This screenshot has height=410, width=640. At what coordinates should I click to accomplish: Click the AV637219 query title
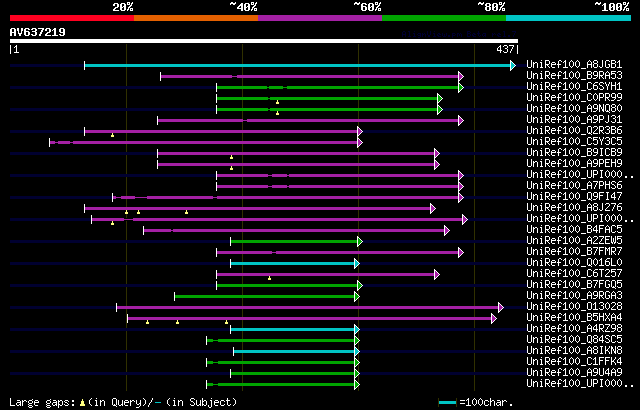[x=38, y=32]
